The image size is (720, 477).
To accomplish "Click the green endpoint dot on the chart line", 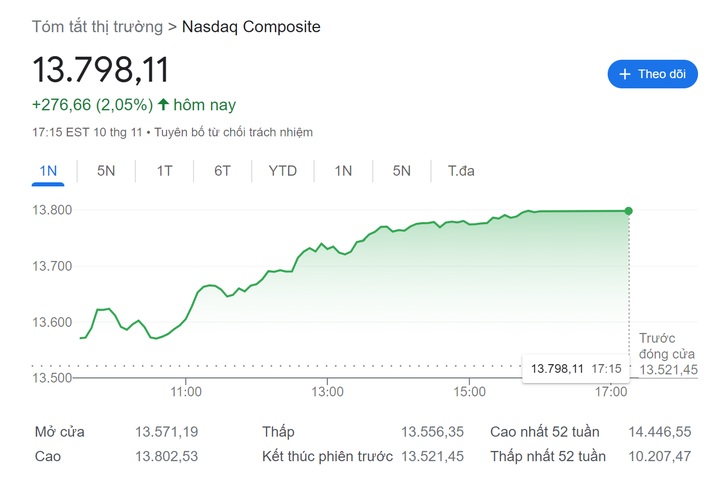I will click(628, 210).
